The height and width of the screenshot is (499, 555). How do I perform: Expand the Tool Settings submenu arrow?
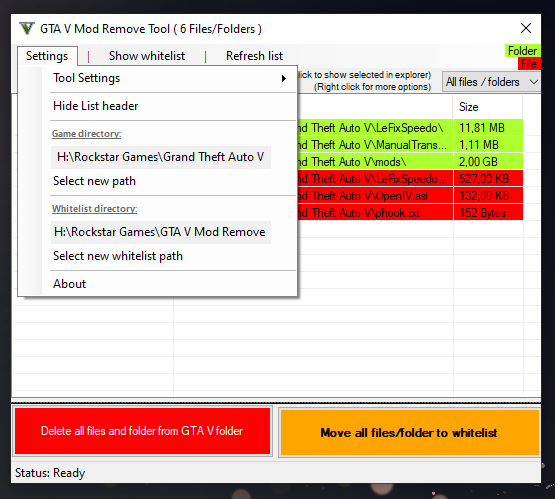pyautogui.click(x=284, y=78)
